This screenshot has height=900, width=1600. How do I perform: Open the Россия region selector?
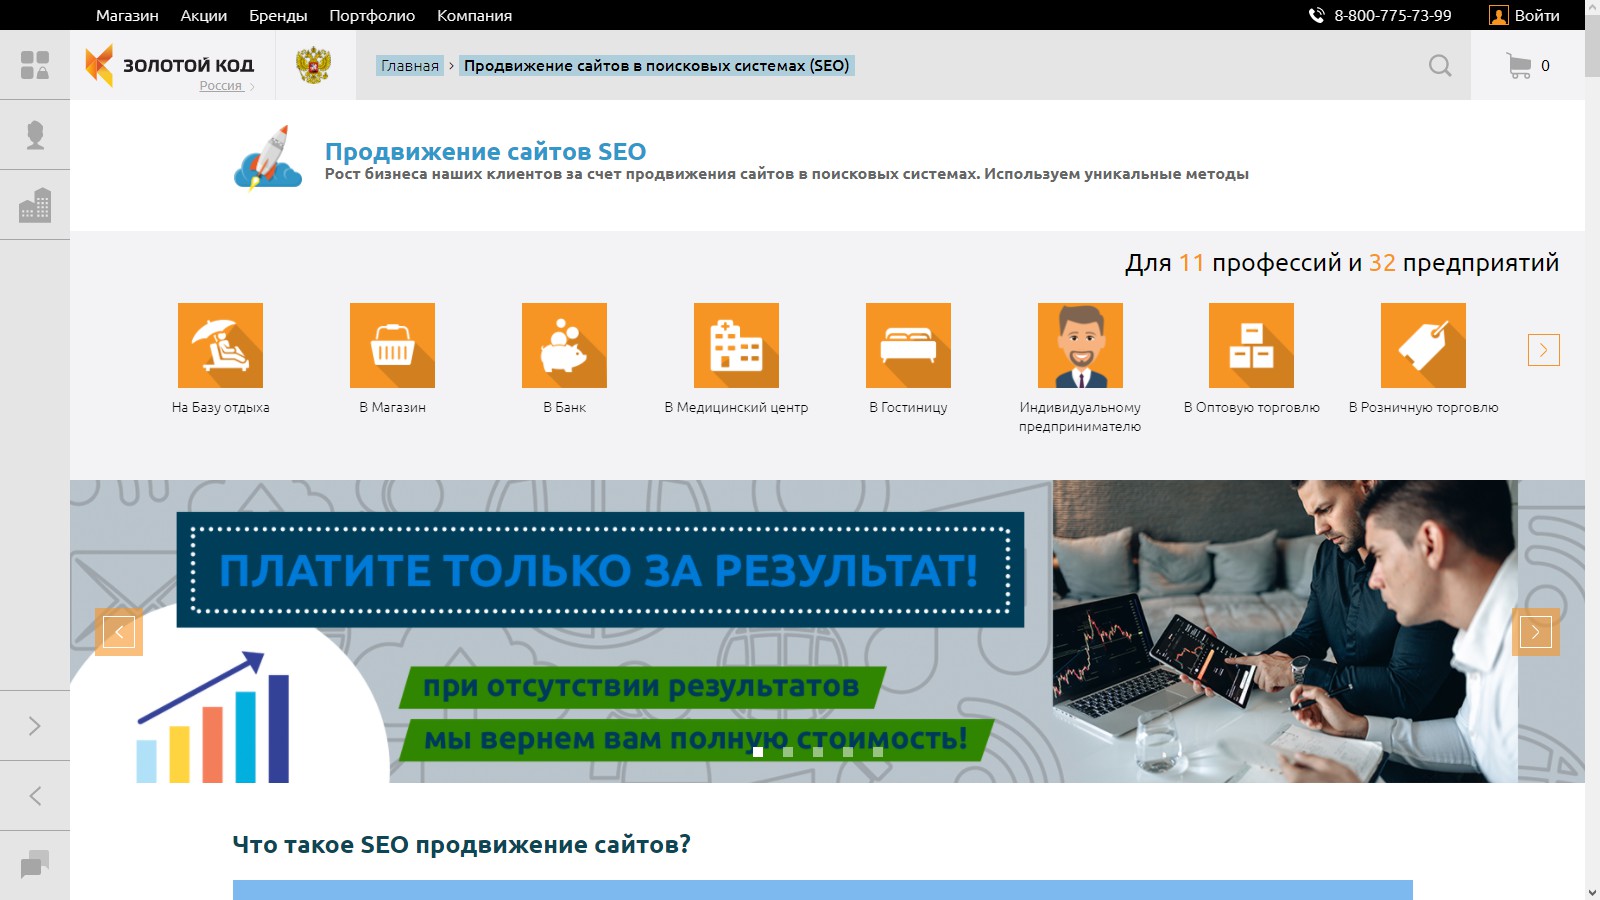(226, 86)
